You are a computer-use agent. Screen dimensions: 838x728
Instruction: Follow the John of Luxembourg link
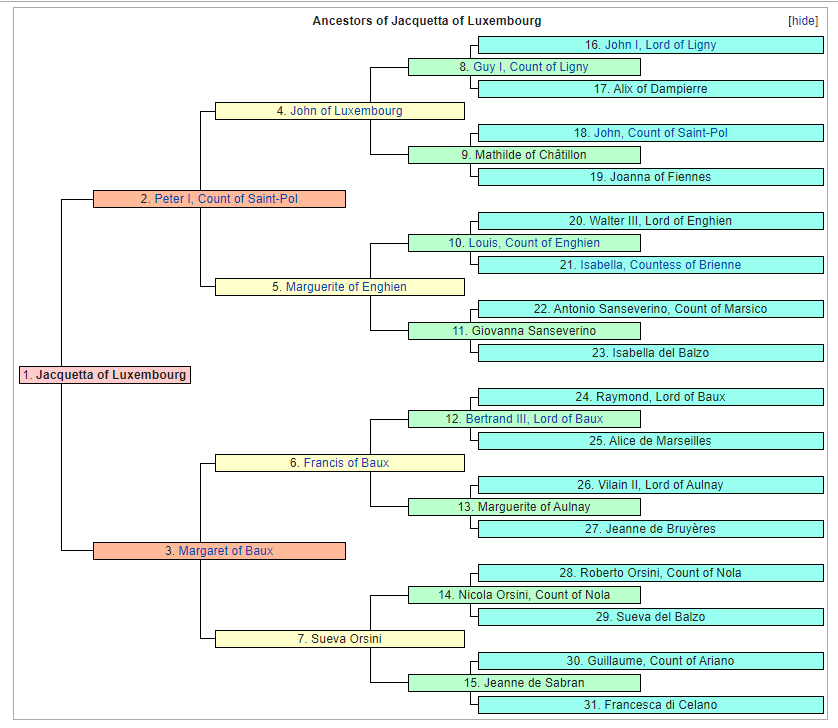point(346,111)
